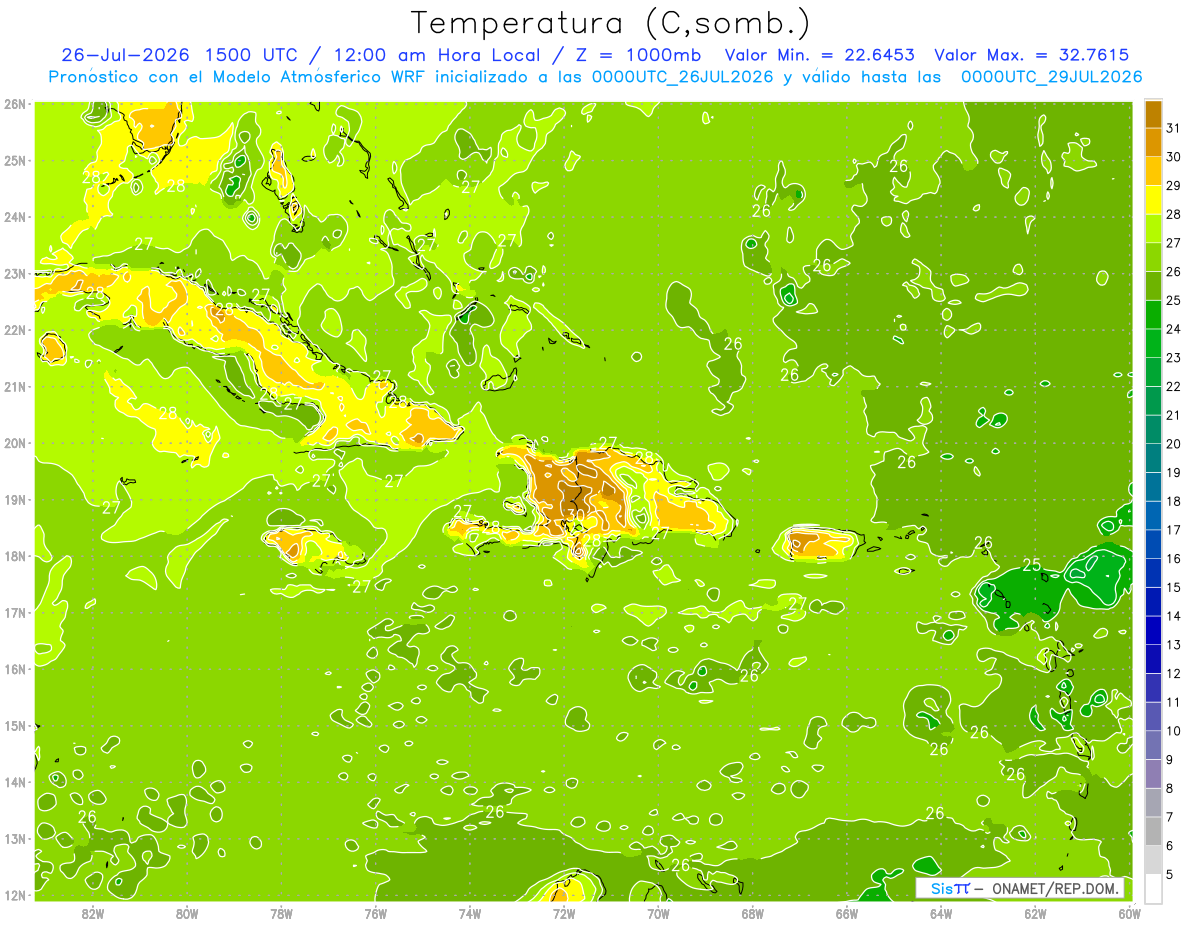
Task: Click the "16" label on the color scale
Action: pos(1173,558)
